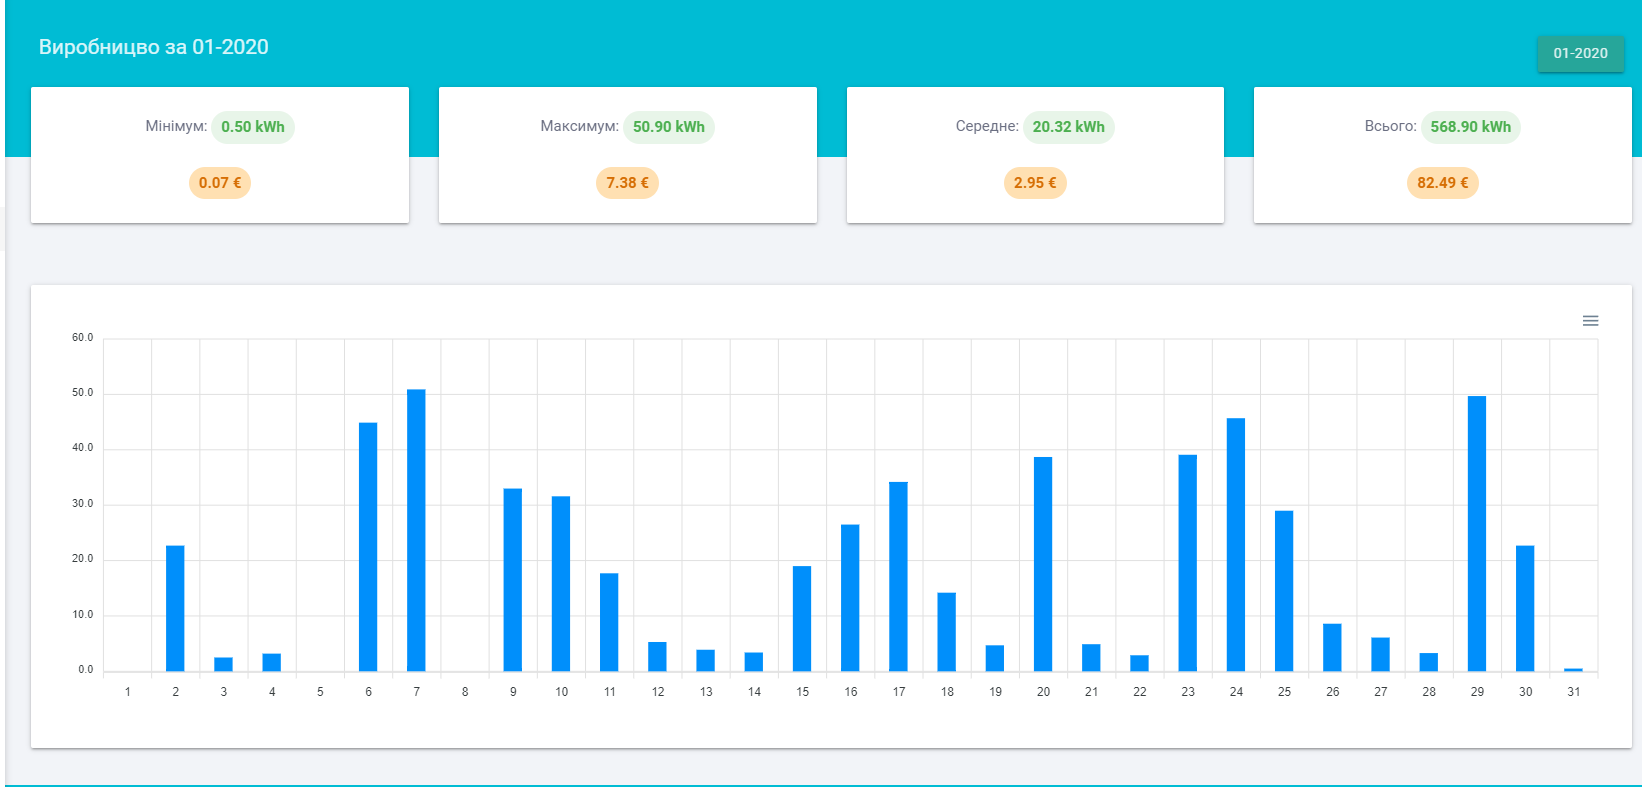The image size is (1642, 787).
Task: Click the 82.49 € total earnings badge
Action: pyautogui.click(x=1443, y=183)
